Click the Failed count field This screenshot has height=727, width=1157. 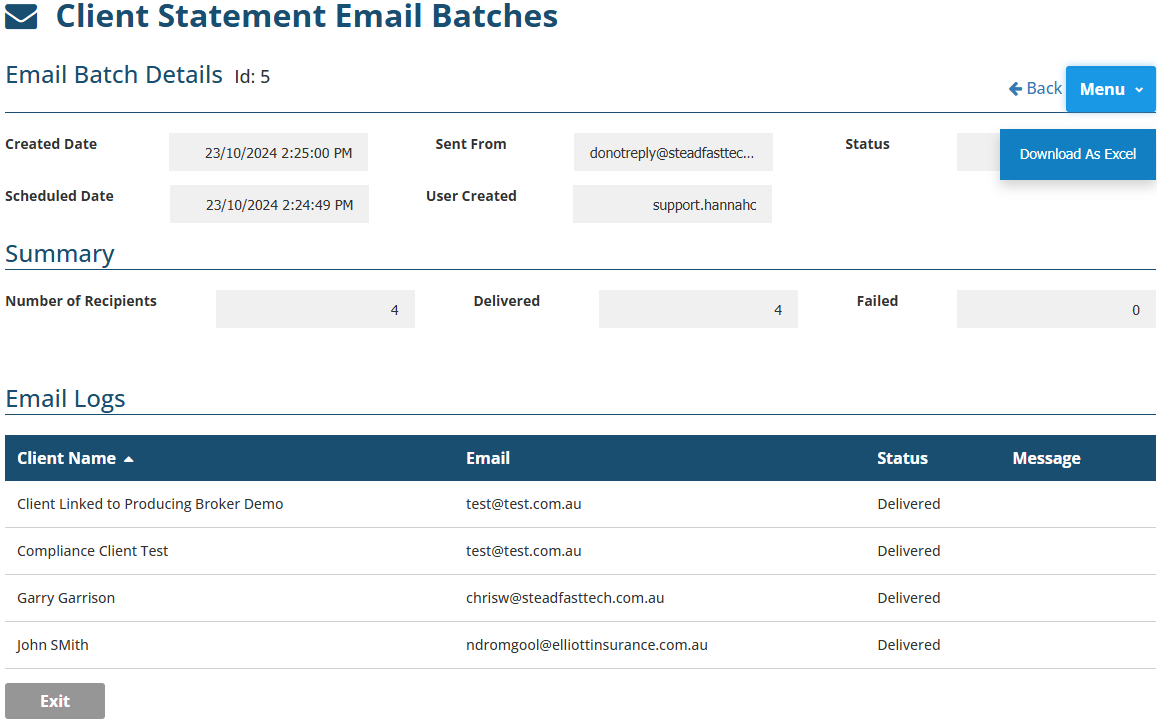click(1055, 310)
